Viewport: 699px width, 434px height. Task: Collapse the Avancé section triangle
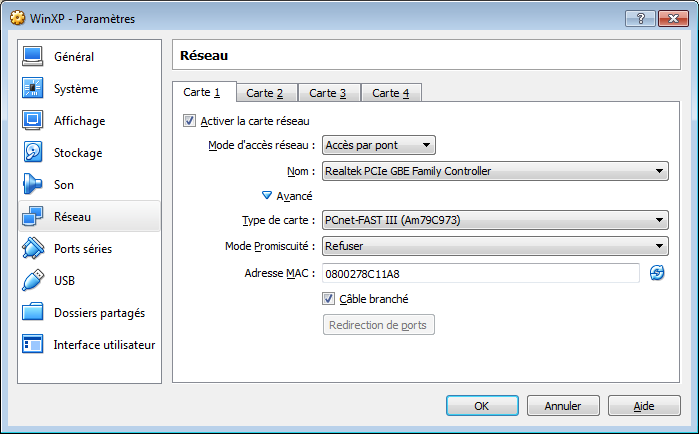click(267, 195)
